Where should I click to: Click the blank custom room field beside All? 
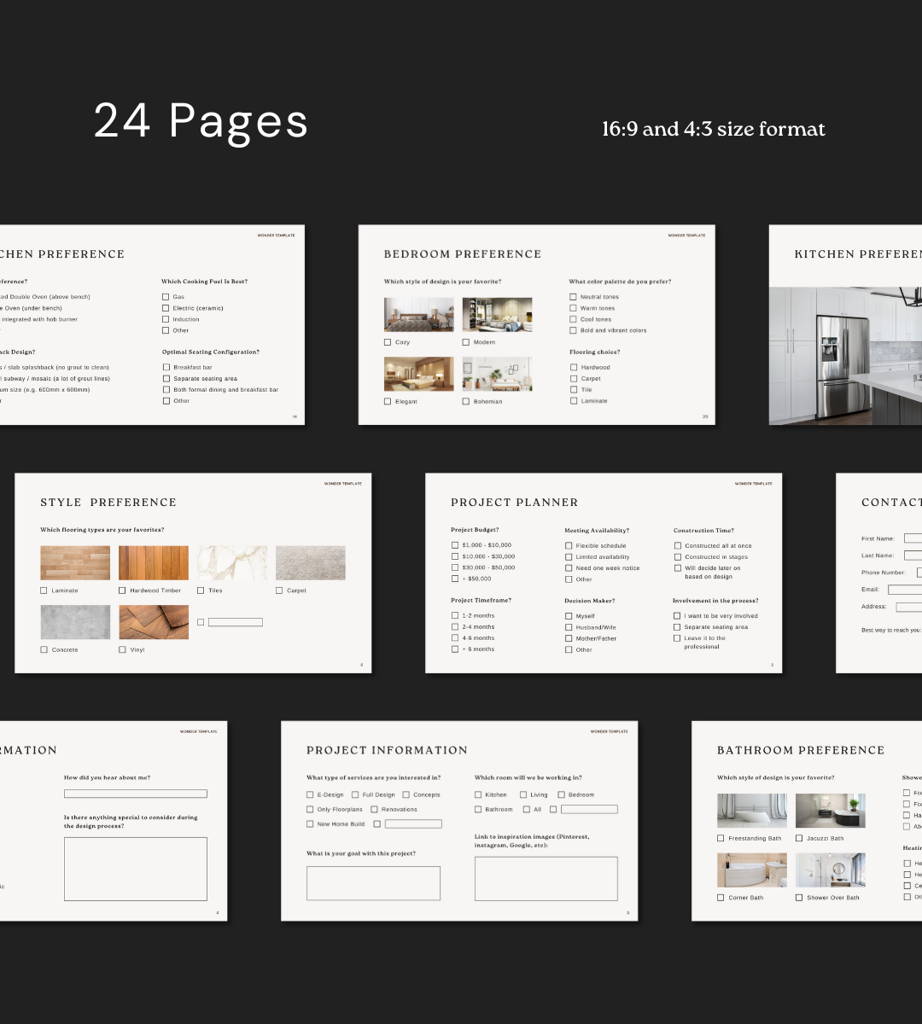589,809
